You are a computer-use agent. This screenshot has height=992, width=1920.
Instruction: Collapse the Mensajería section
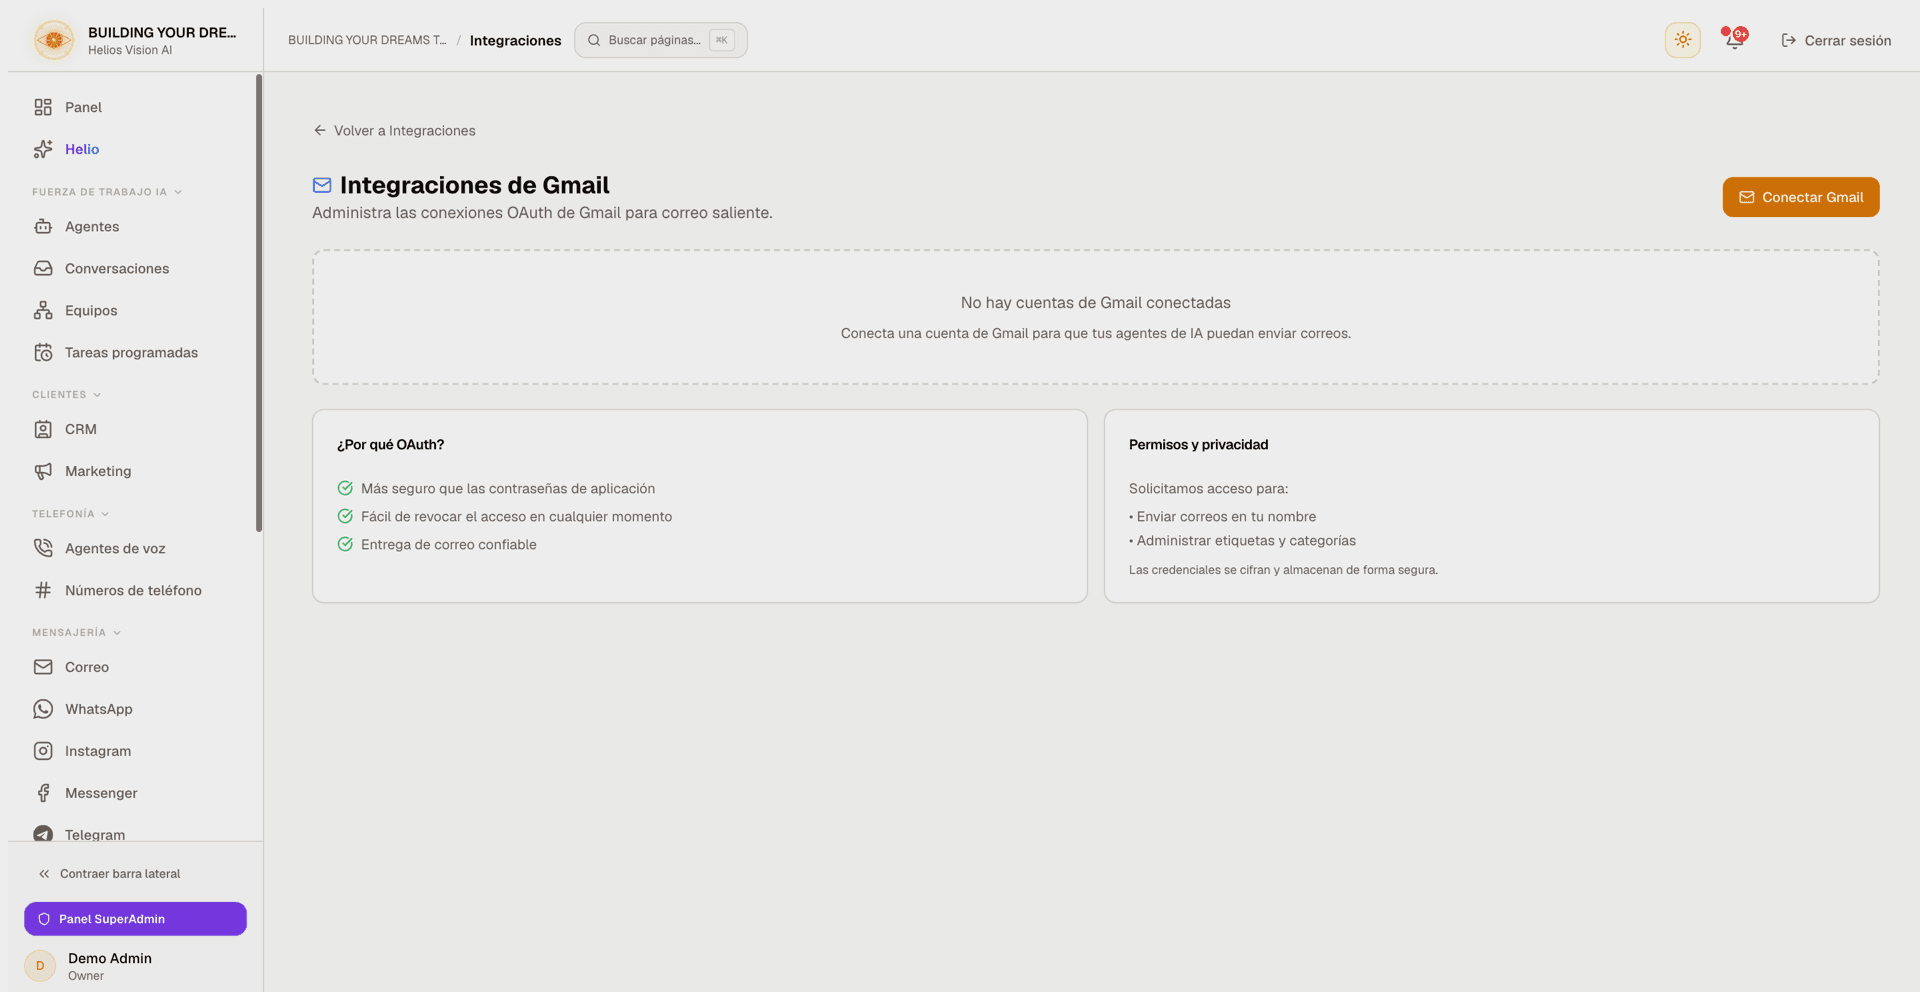click(x=77, y=633)
